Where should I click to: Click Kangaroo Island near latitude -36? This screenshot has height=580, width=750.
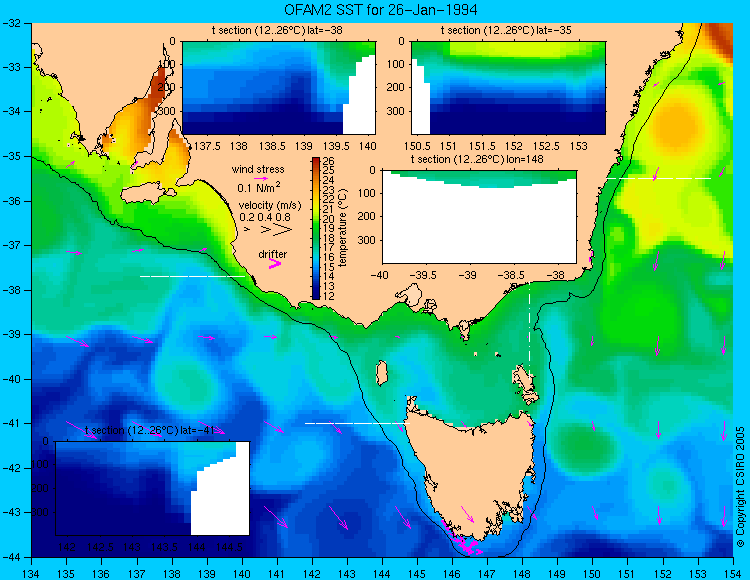(x=148, y=195)
